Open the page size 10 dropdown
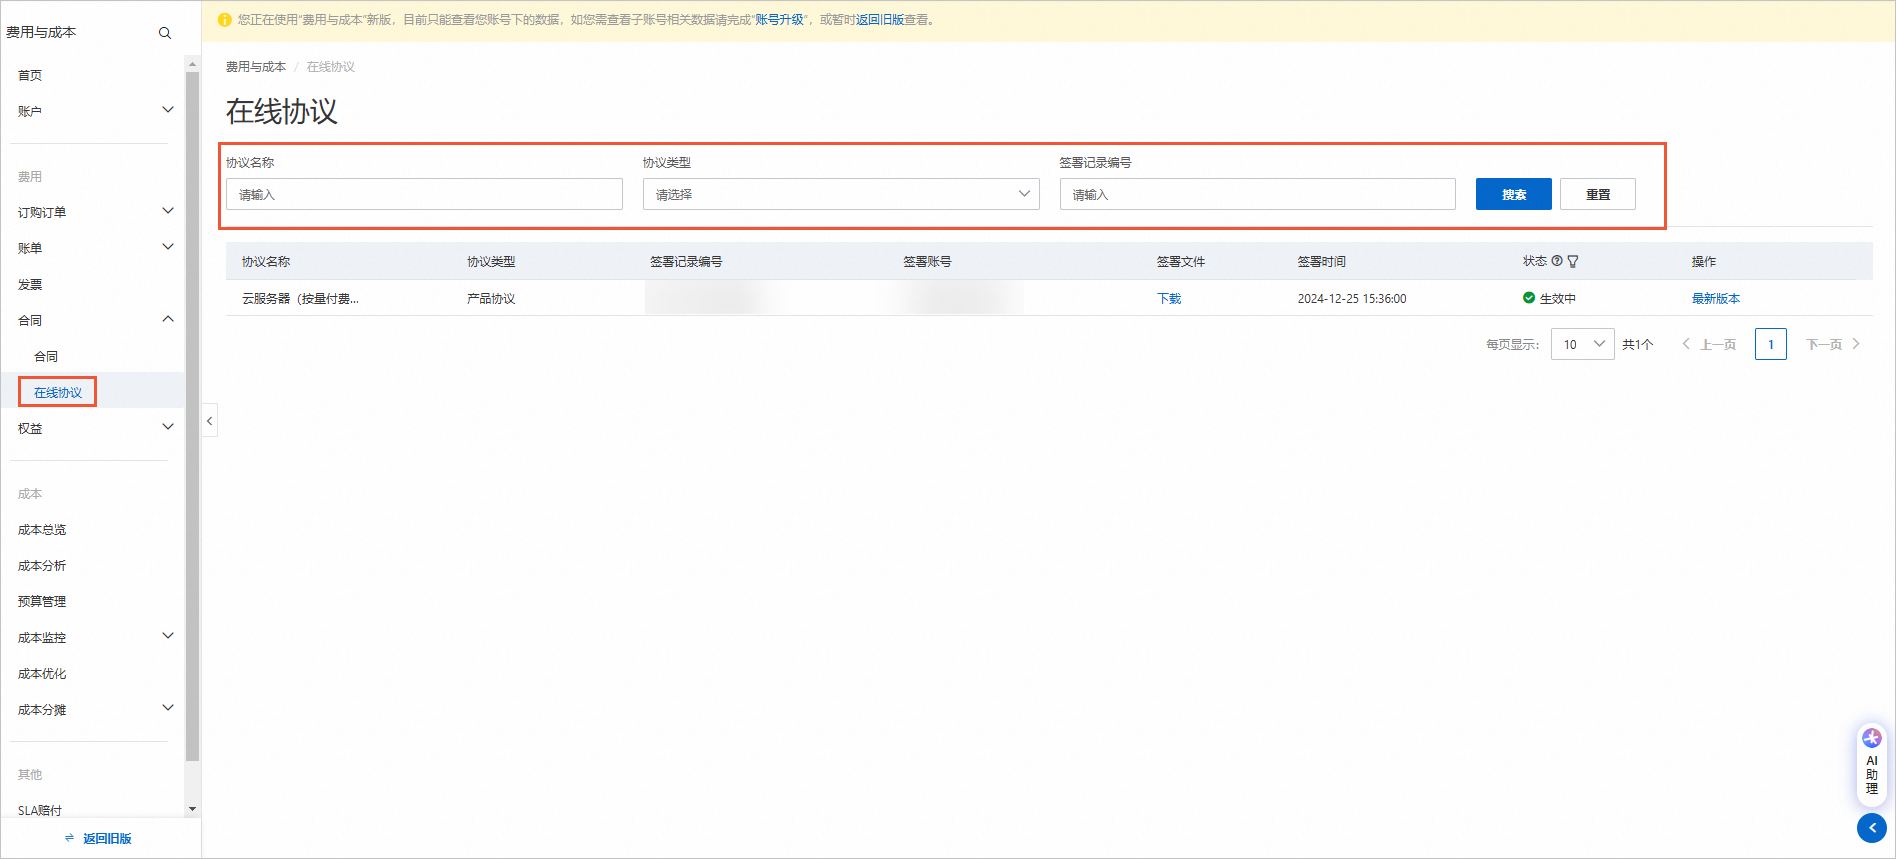1896x859 pixels. click(x=1582, y=344)
